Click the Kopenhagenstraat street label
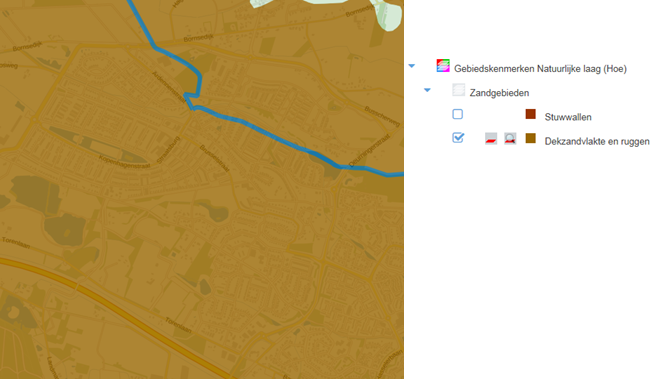This screenshot has width=653, height=379. pos(125,161)
